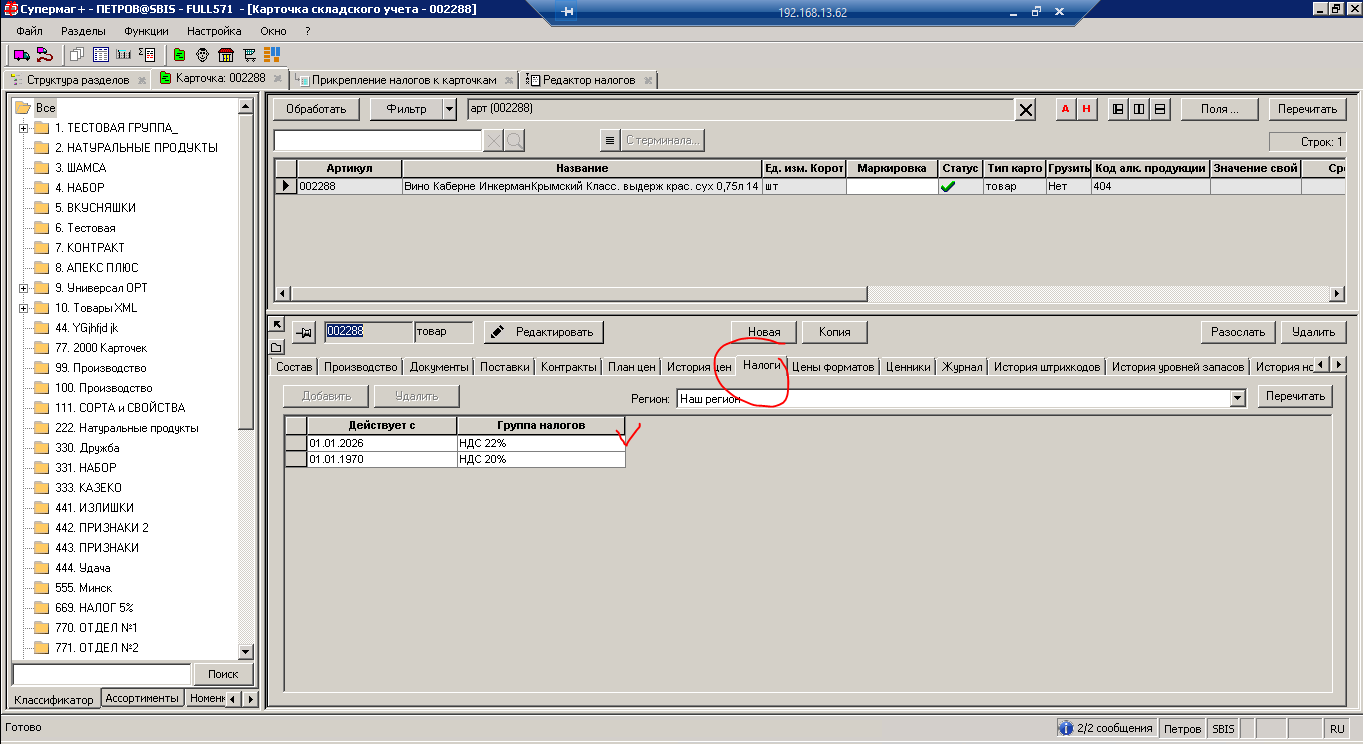Viewport: 1363px width, 744px height.
Task: Switch to the Документы tab
Action: (x=438, y=367)
